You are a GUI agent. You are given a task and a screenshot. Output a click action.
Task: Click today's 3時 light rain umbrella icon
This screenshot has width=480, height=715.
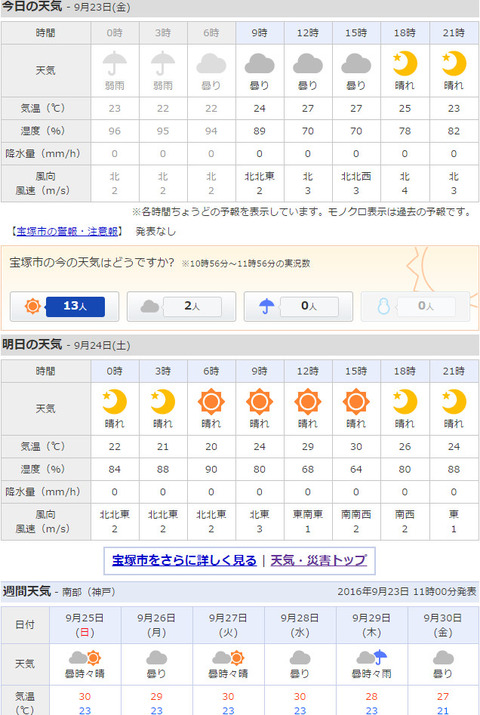(x=163, y=63)
